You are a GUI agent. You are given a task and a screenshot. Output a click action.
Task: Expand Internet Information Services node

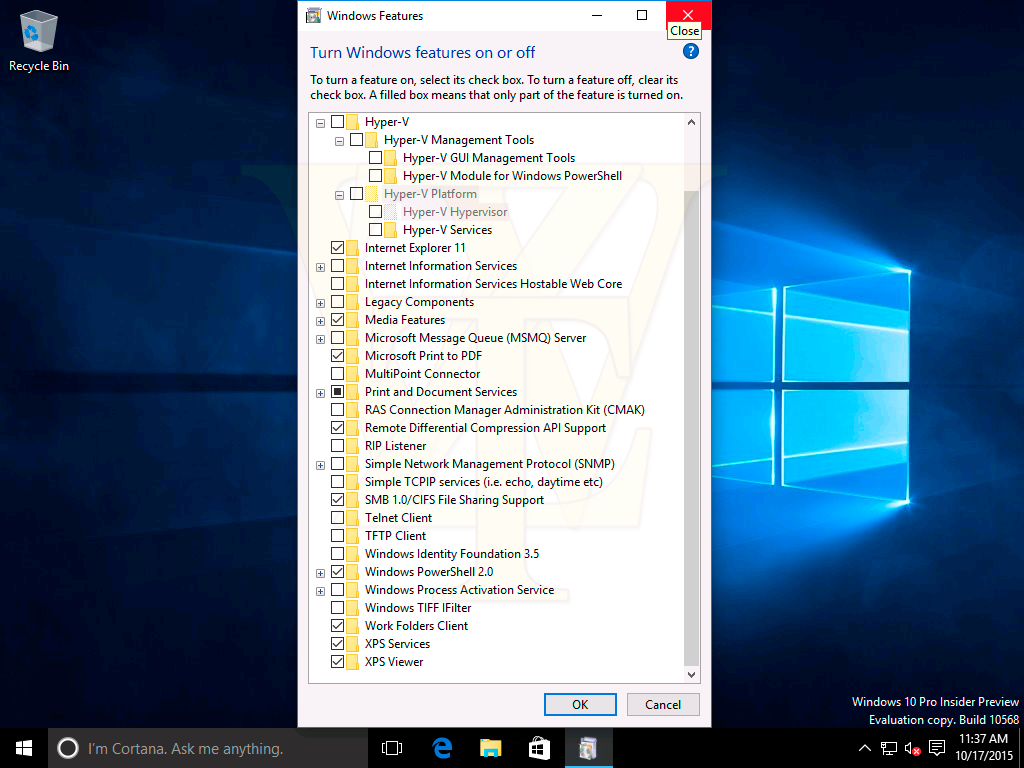[x=320, y=266]
